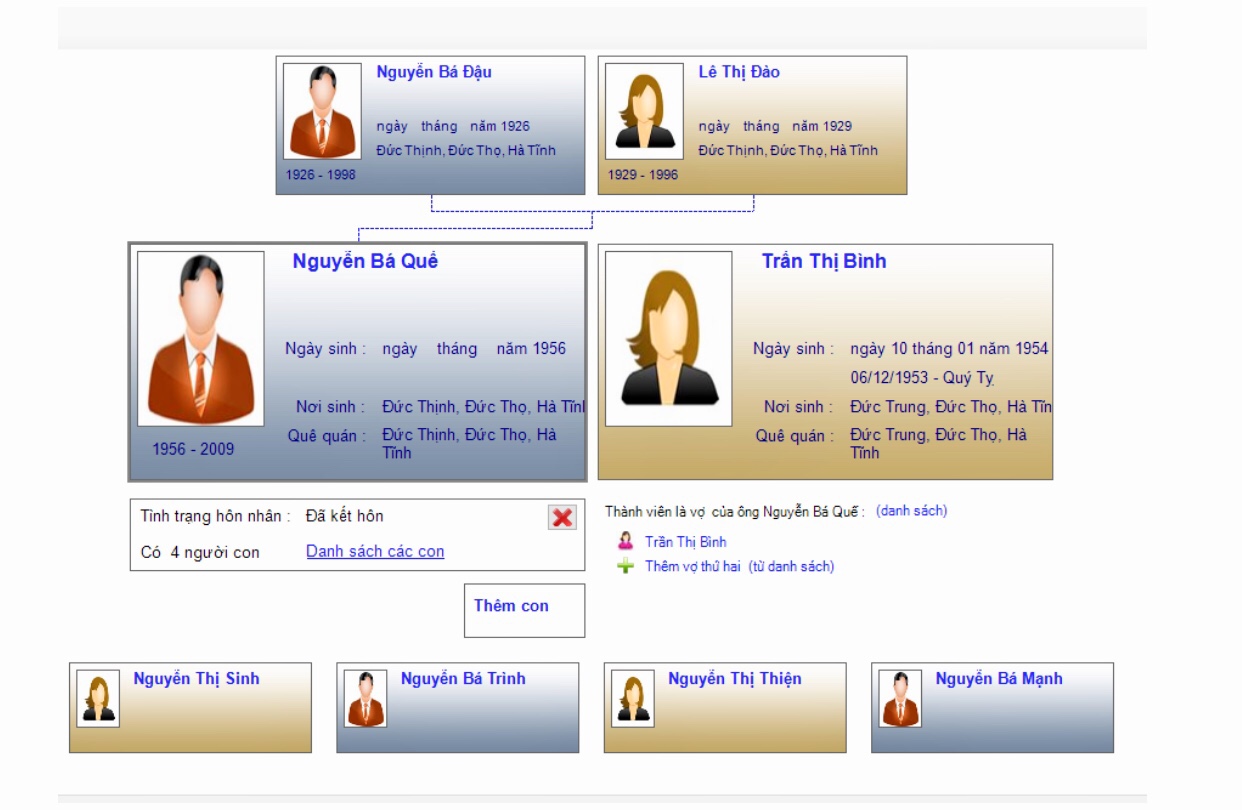
Task: Click Nguyễn Bá Đậu's avatar photo
Action: point(322,111)
